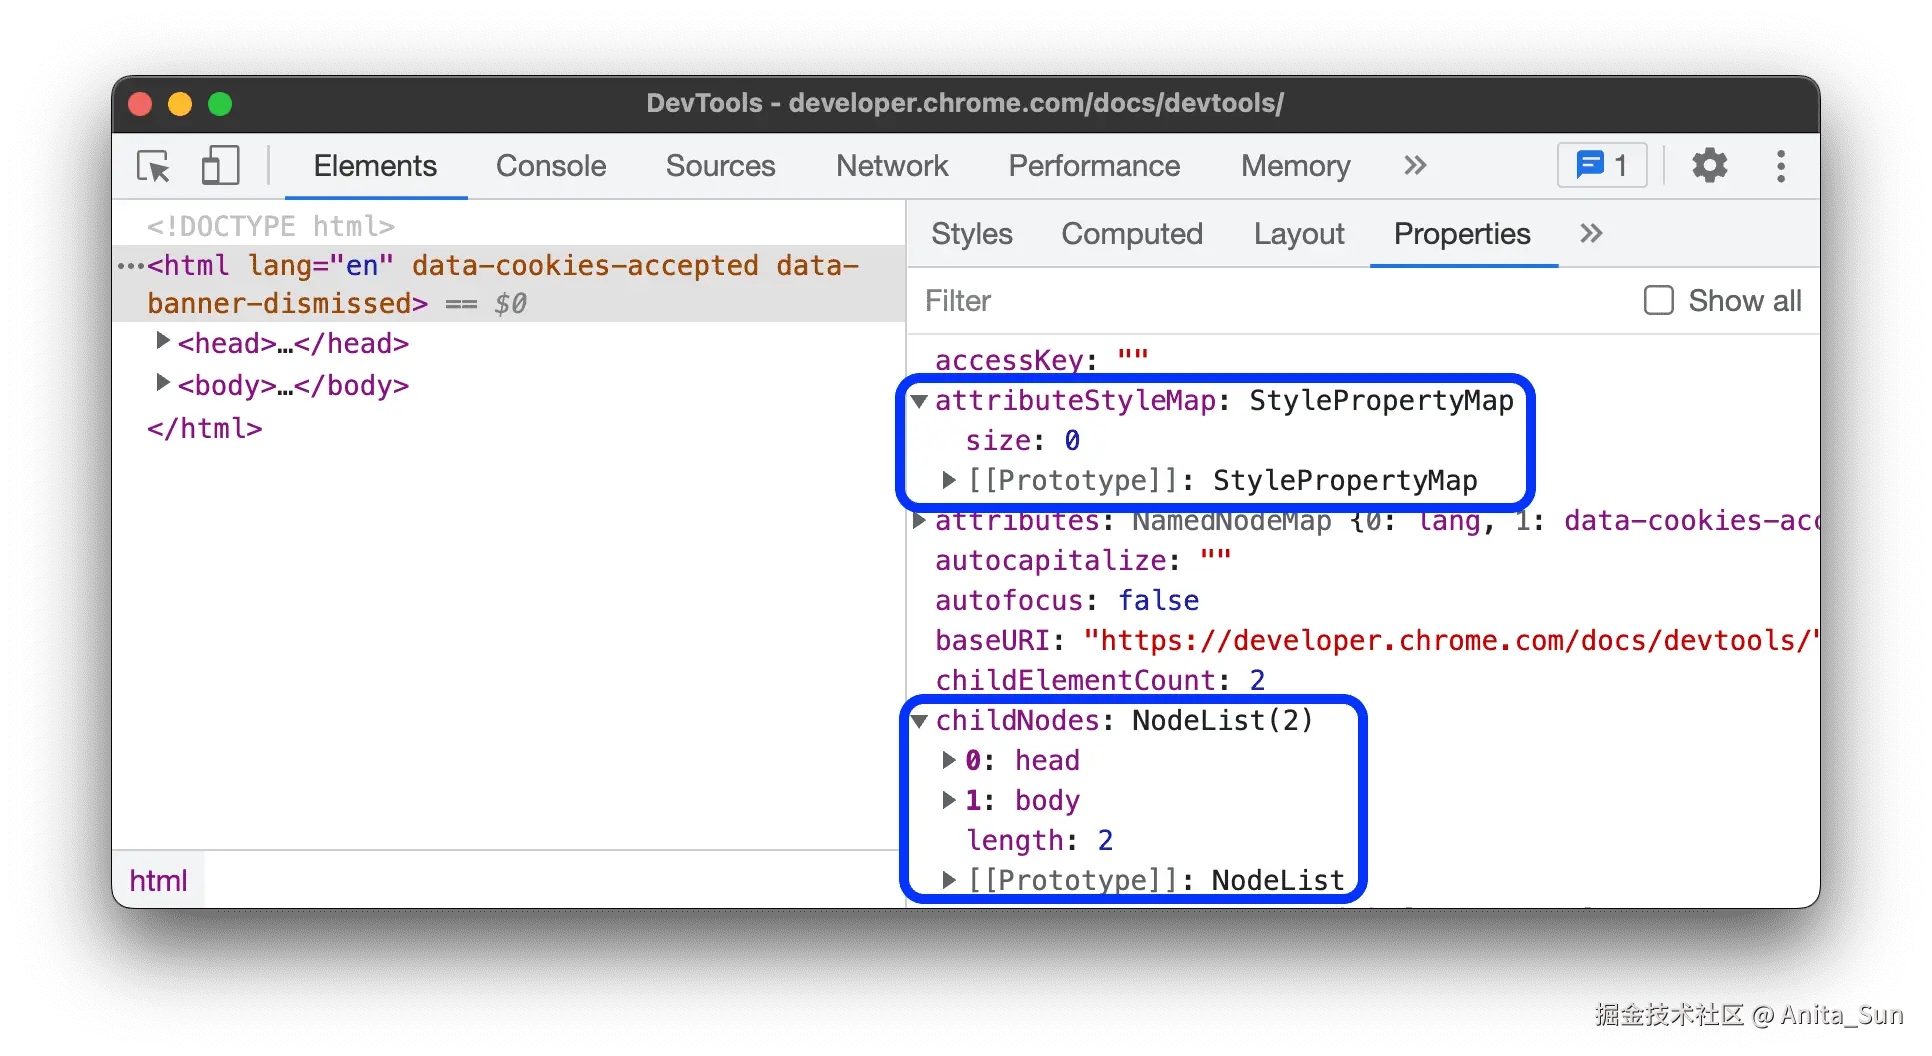
Task: Open the three-dot customize menu
Action: tap(1780, 166)
